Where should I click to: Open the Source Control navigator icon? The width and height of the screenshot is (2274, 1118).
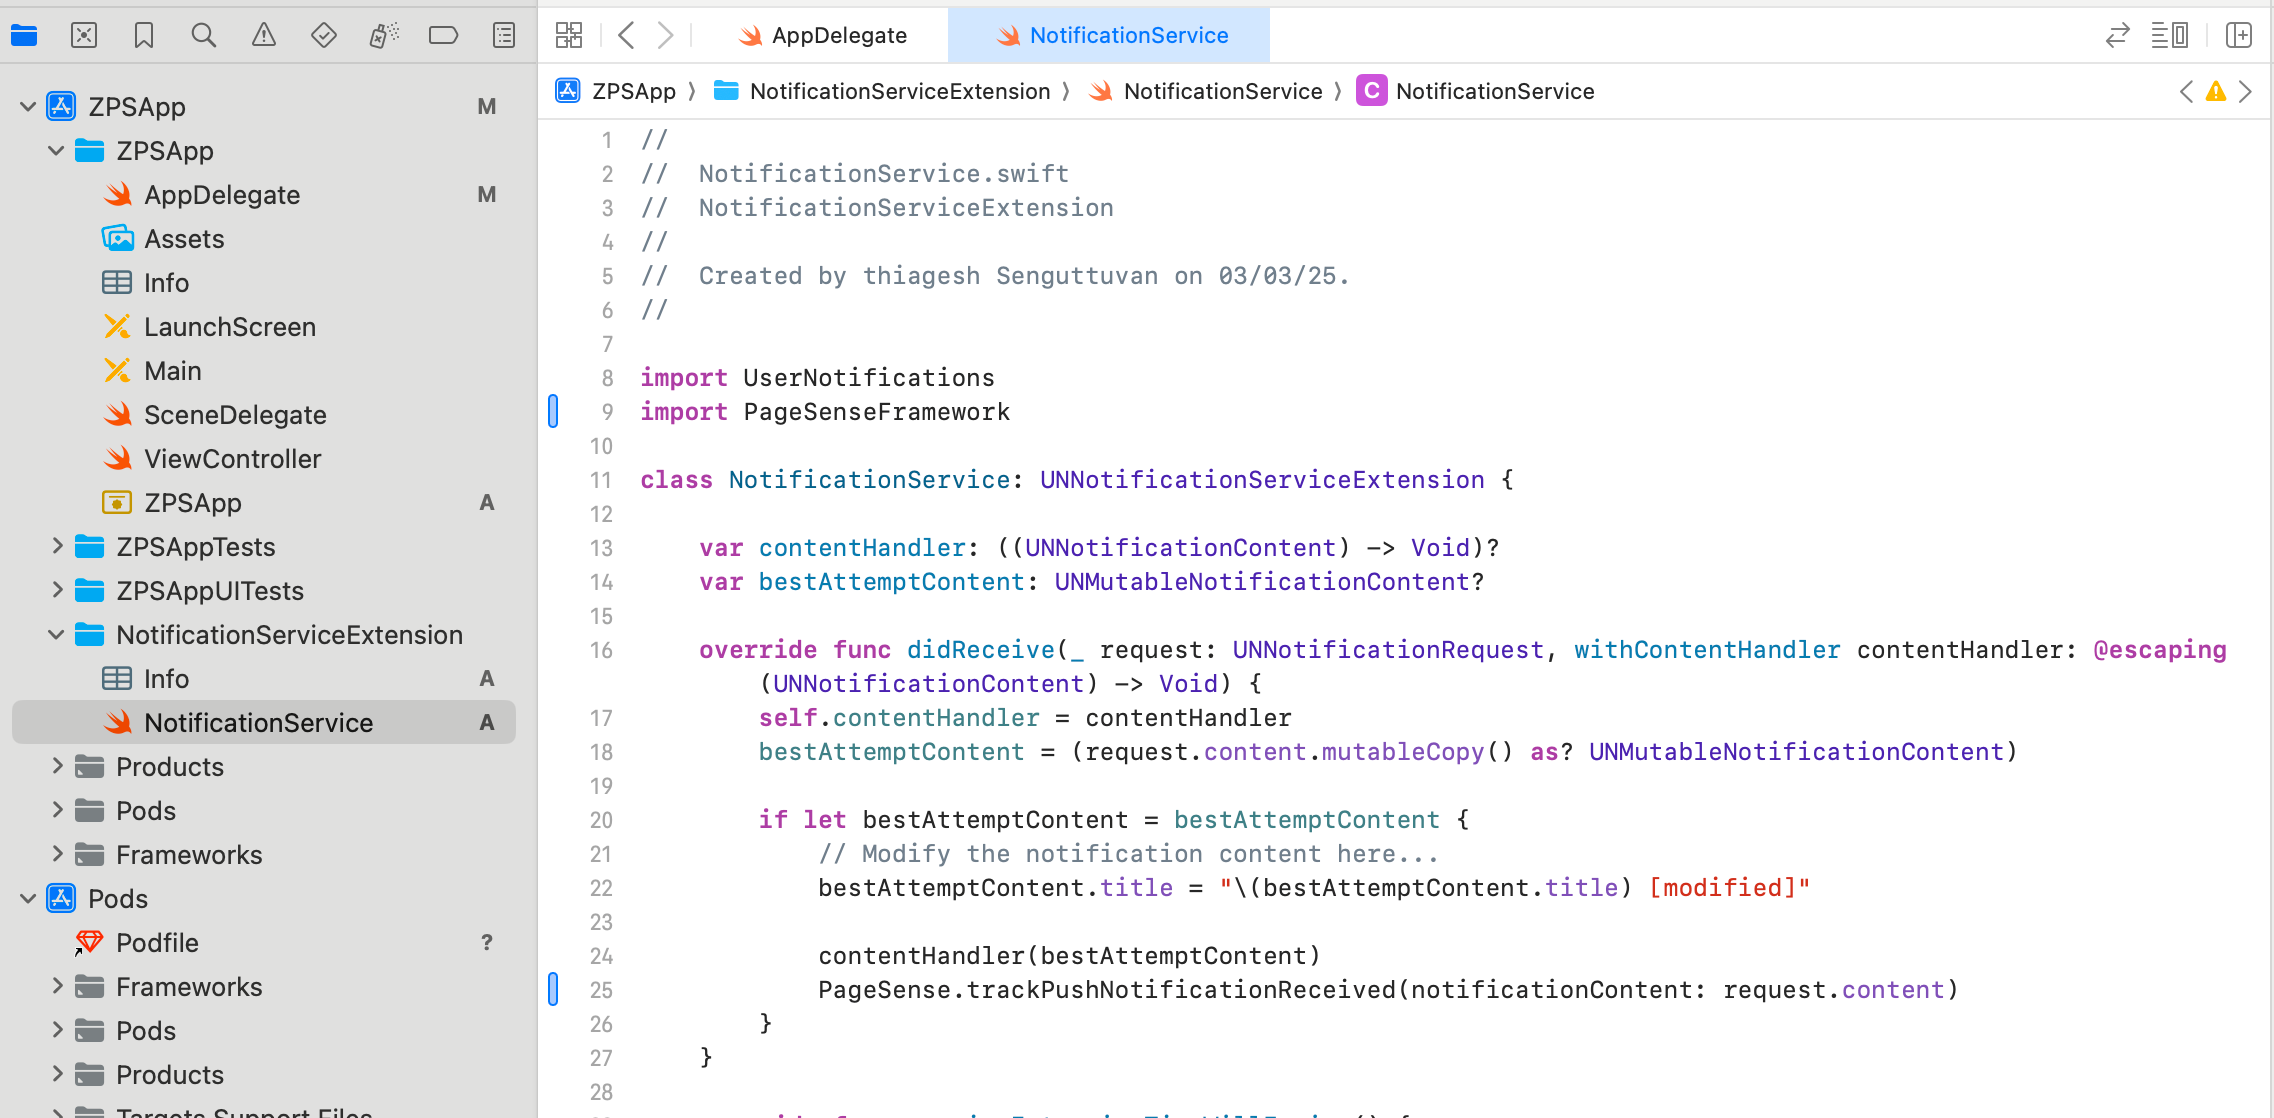point(84,36)
